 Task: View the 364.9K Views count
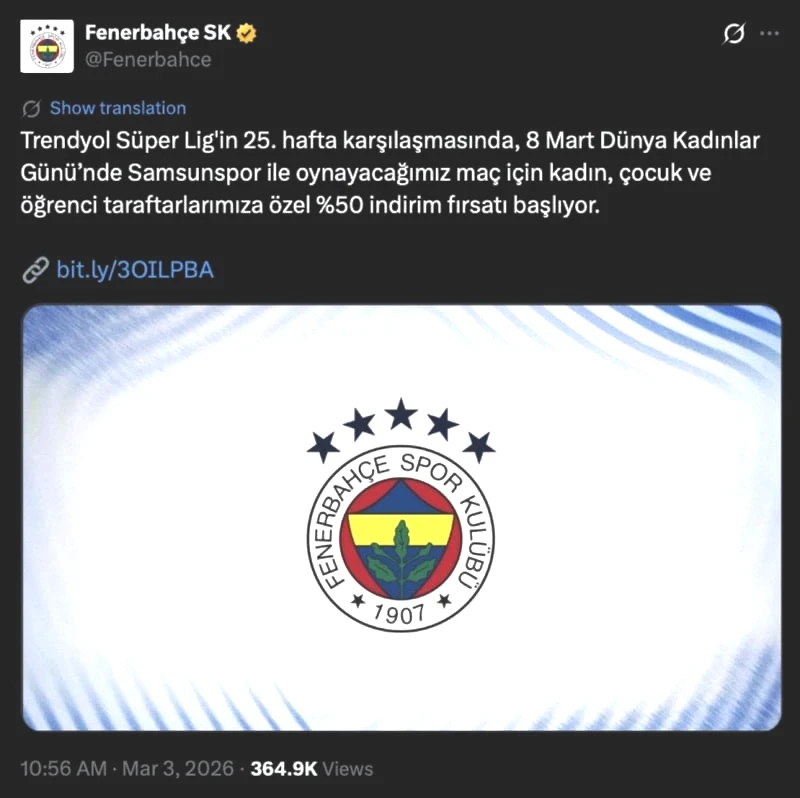(x=312, y=769)
